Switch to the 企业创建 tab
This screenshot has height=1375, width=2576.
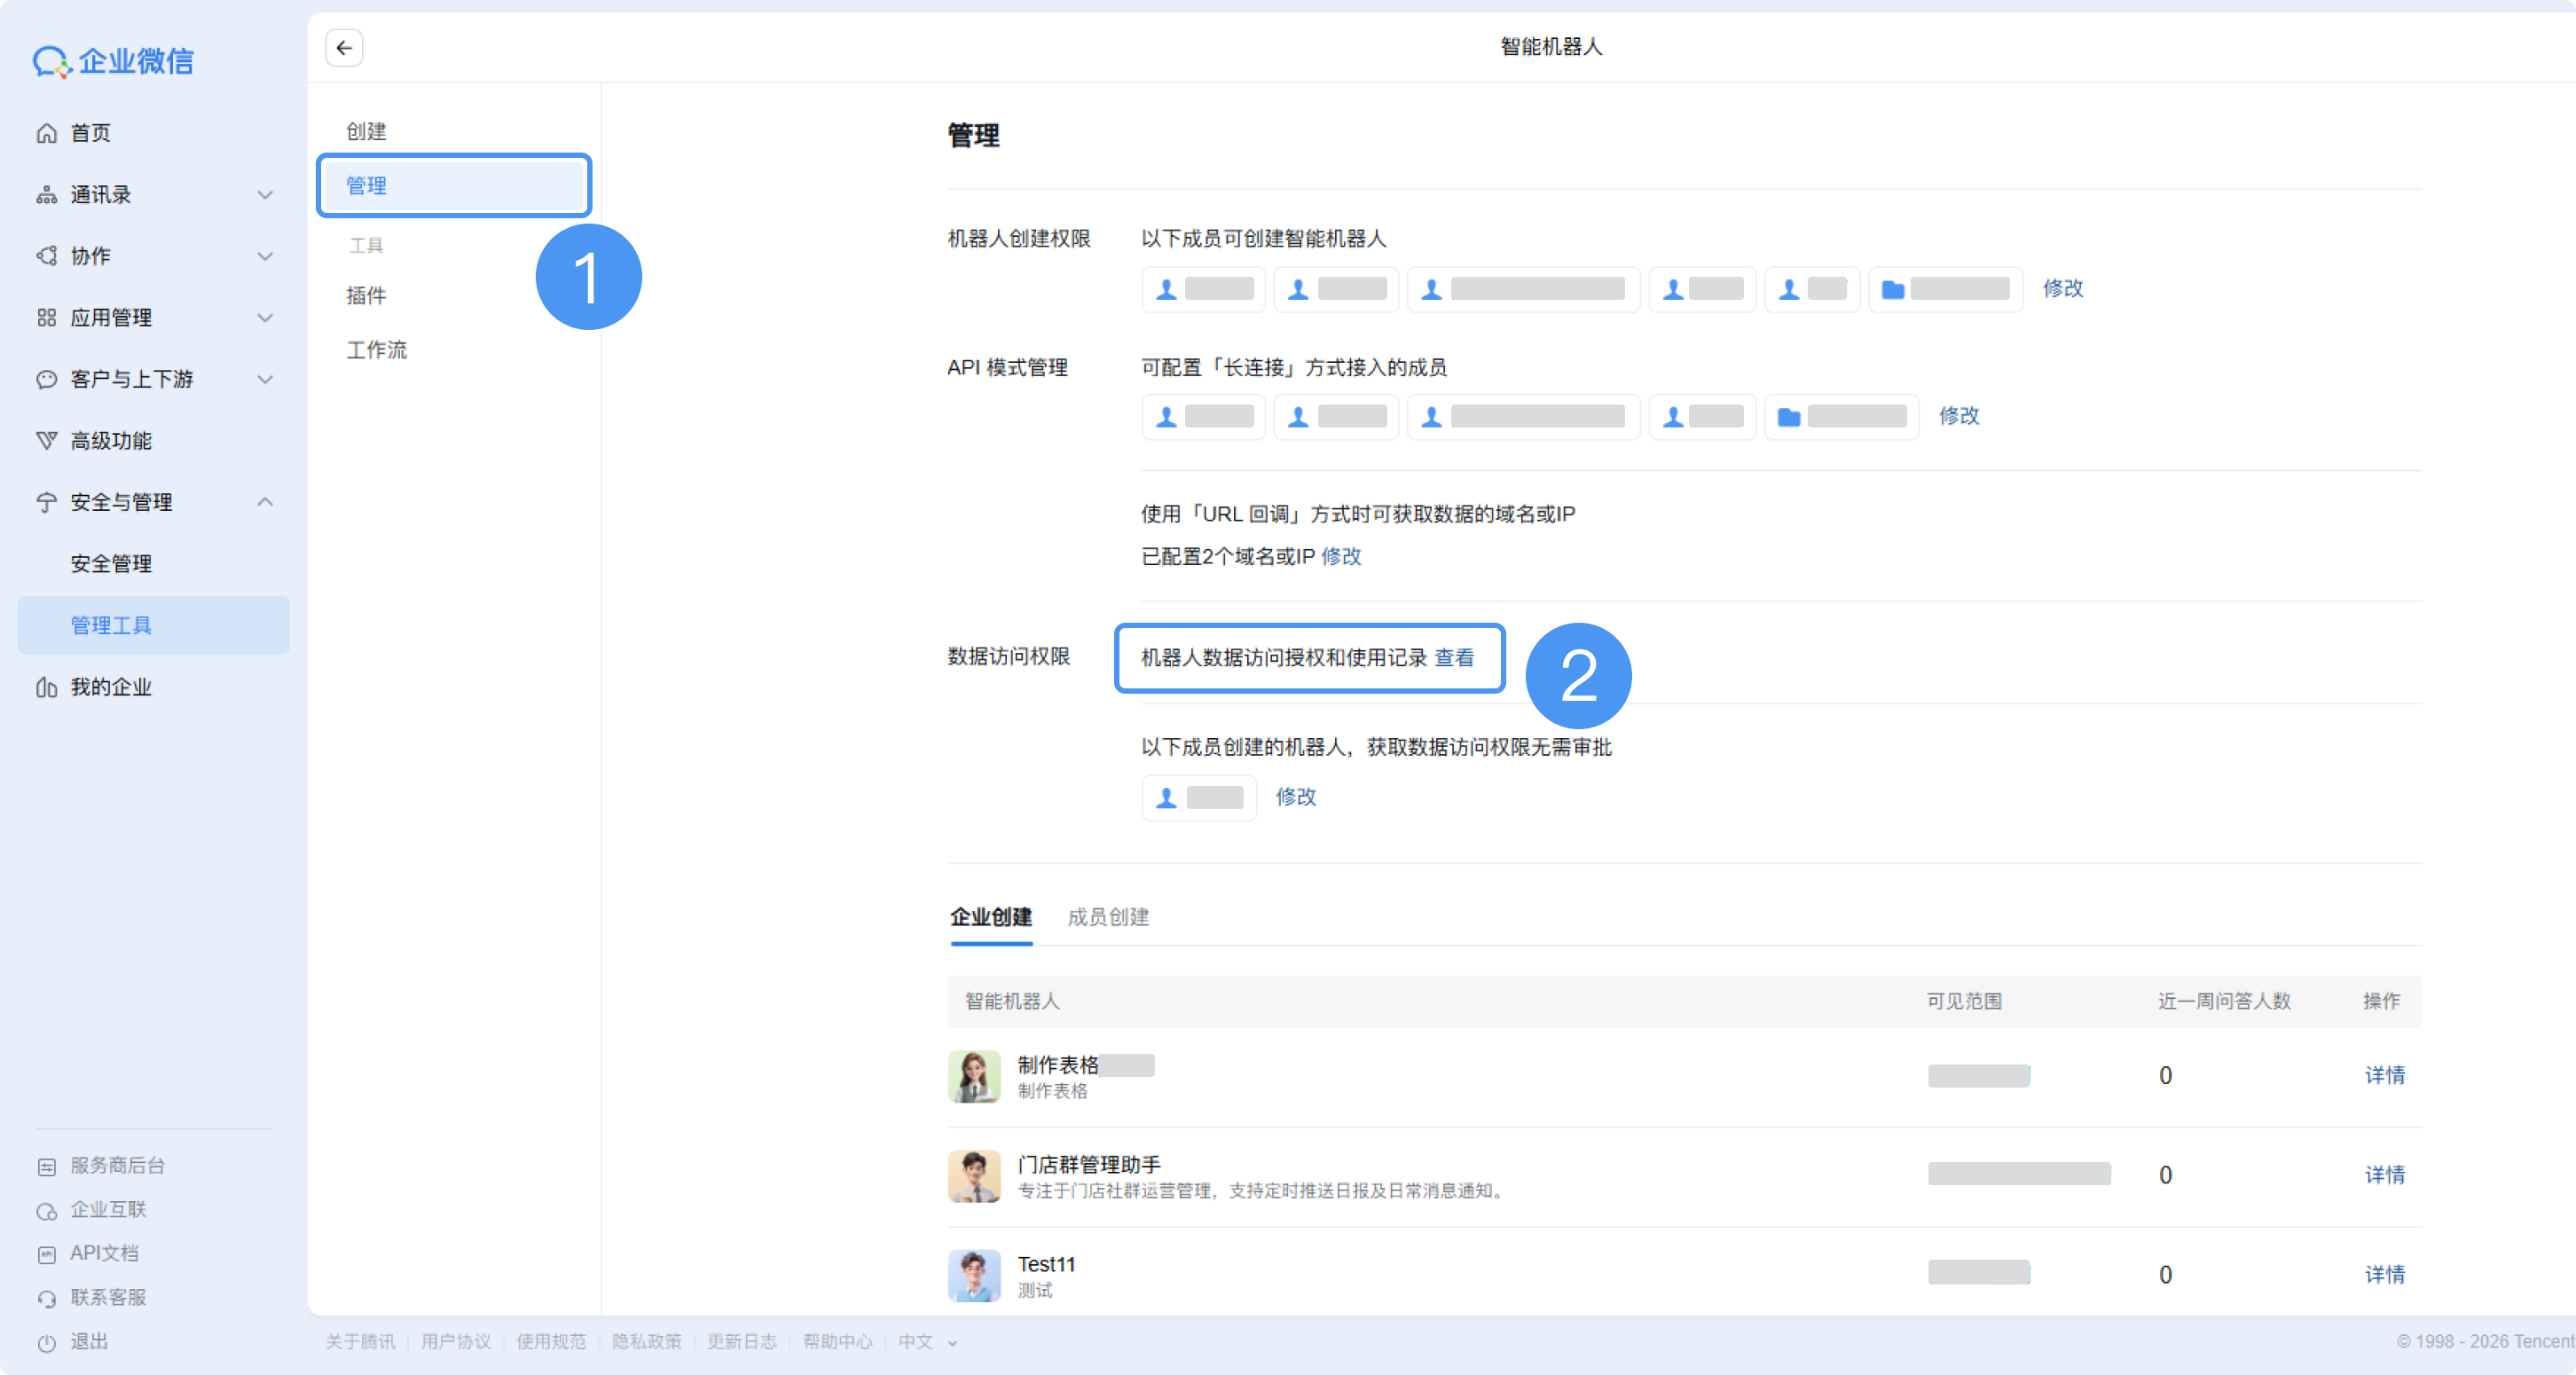coord(991,917)
